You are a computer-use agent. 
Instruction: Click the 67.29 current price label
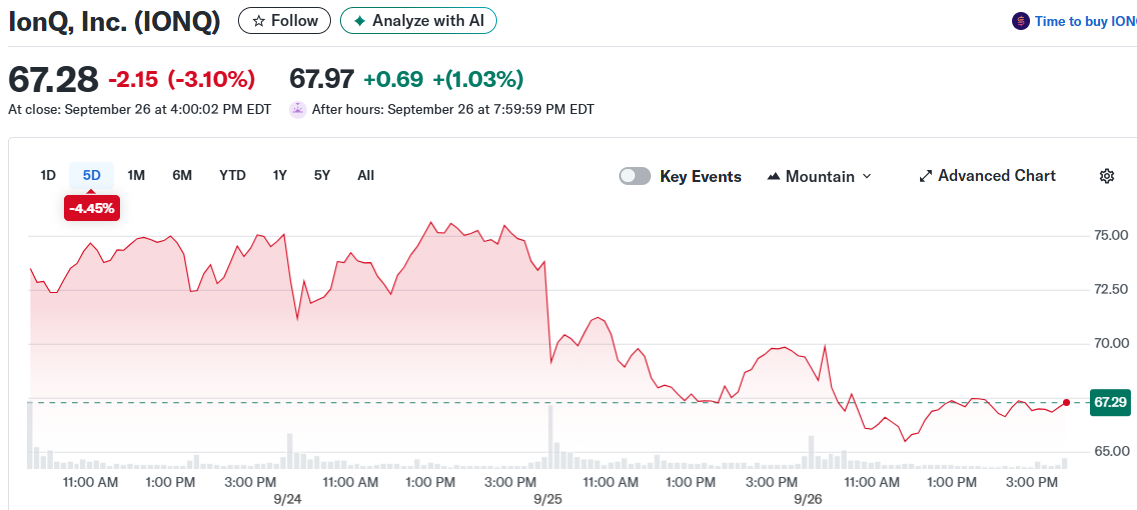1110,402
